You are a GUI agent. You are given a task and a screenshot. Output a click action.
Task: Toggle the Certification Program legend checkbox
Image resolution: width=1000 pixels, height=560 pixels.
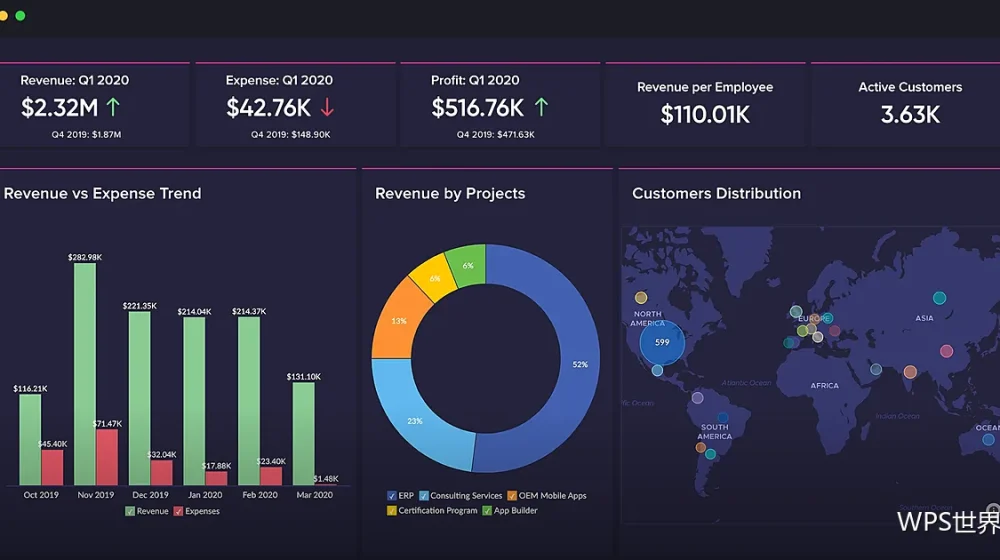(392, 511)
